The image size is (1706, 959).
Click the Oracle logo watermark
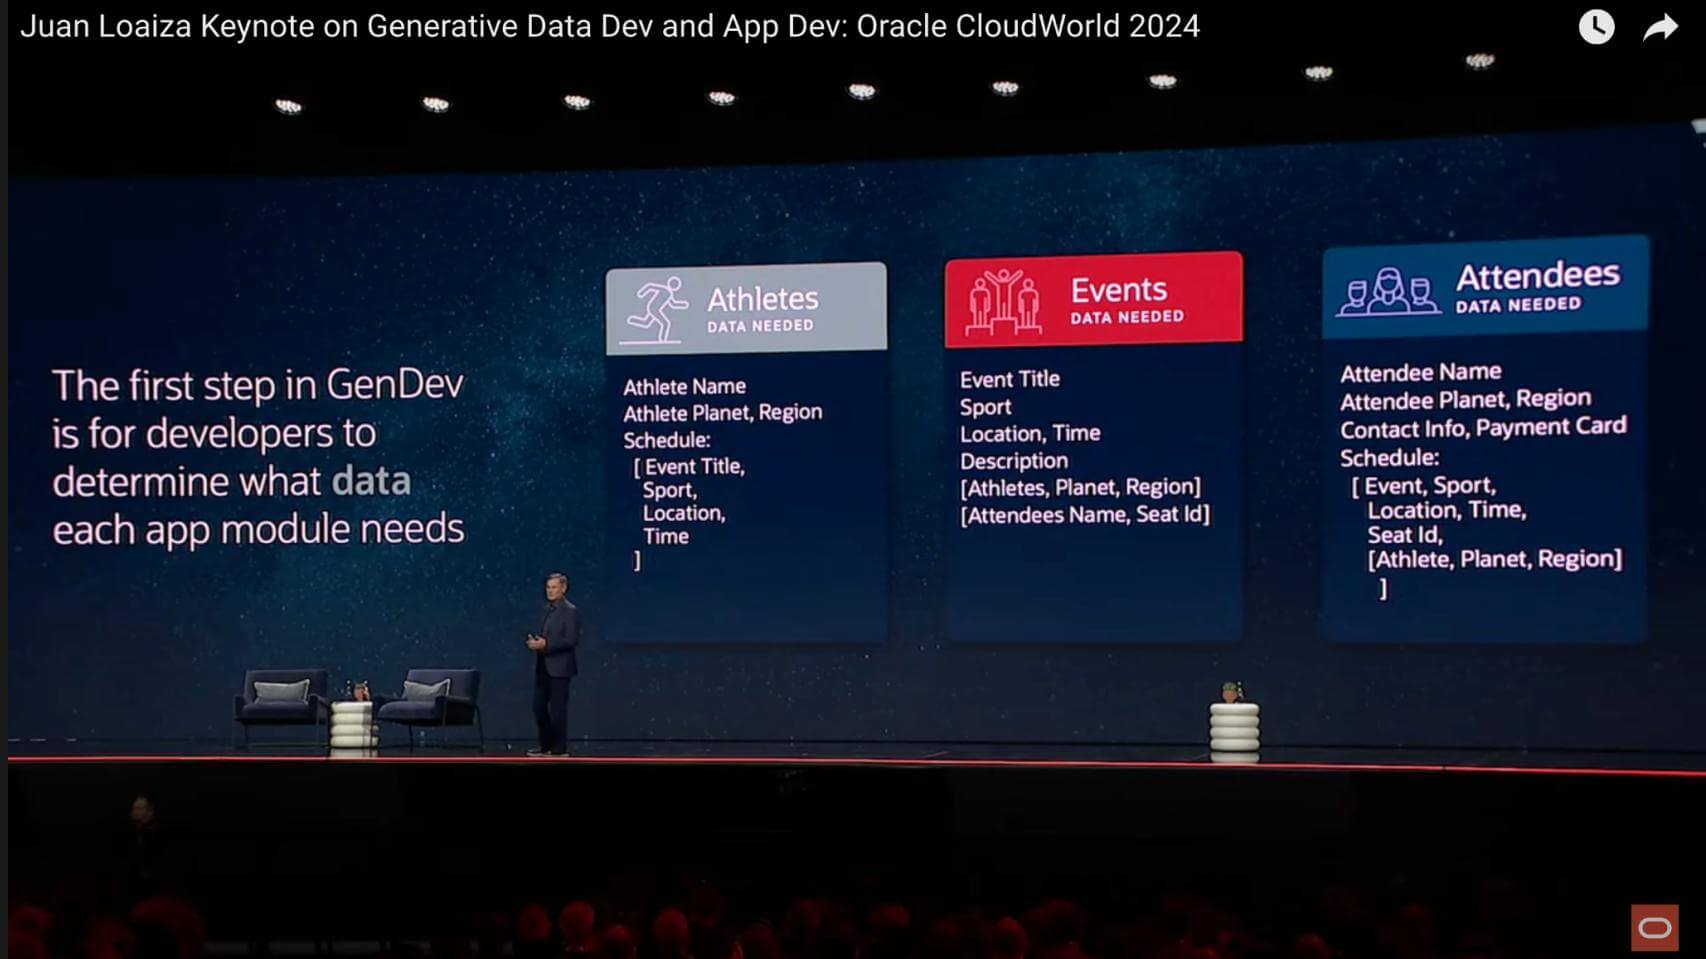tap(1654, 928)
